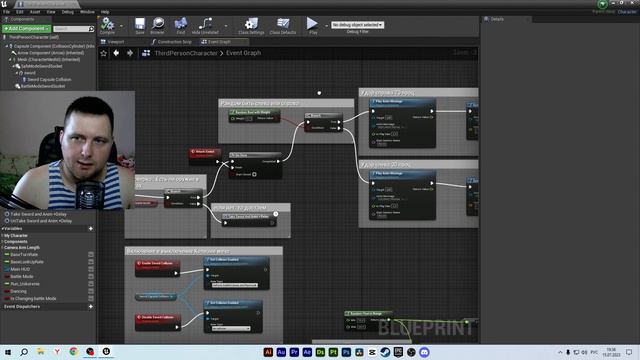Viewport: 640px width, 360px height.
Task: Select the Disable Sword Collision event node
Action: (158, 322)
